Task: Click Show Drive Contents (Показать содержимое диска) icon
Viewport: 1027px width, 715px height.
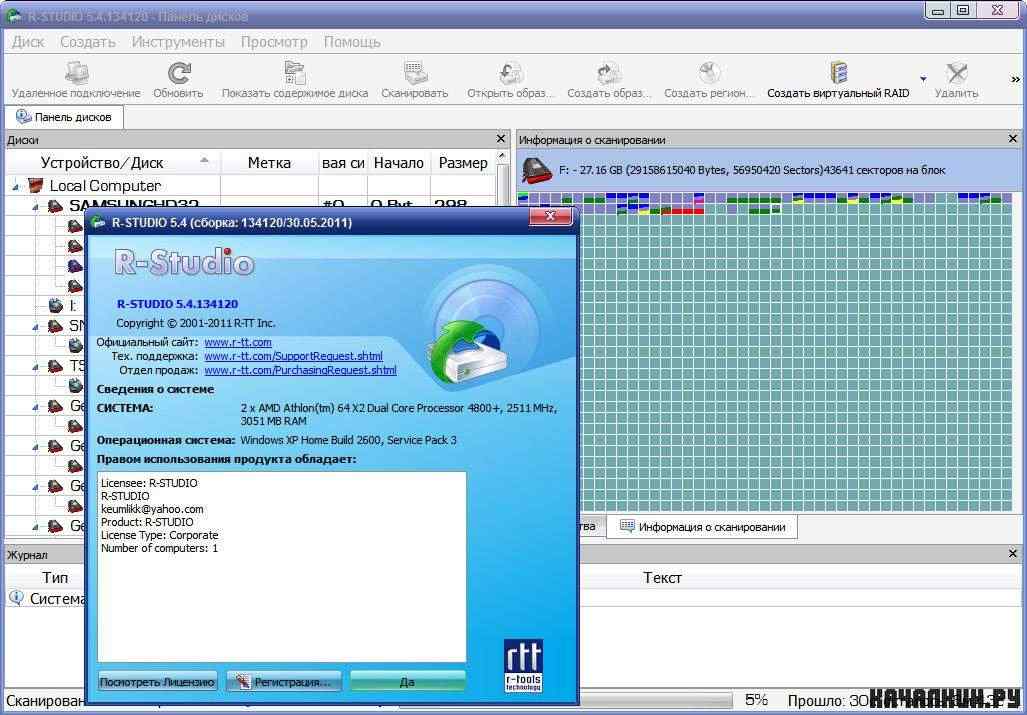Action: (295, 73)
